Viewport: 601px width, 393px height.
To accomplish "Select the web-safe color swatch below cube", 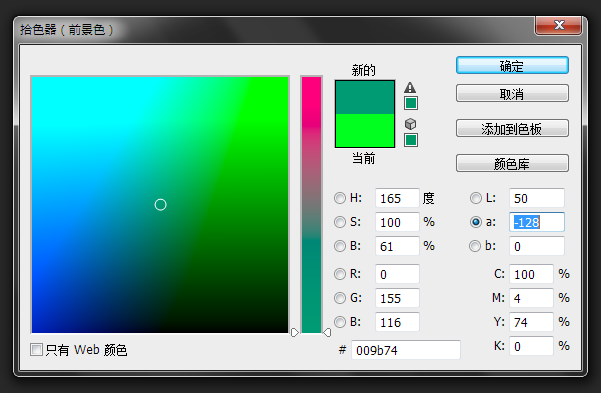I will [x=411, y=140].
